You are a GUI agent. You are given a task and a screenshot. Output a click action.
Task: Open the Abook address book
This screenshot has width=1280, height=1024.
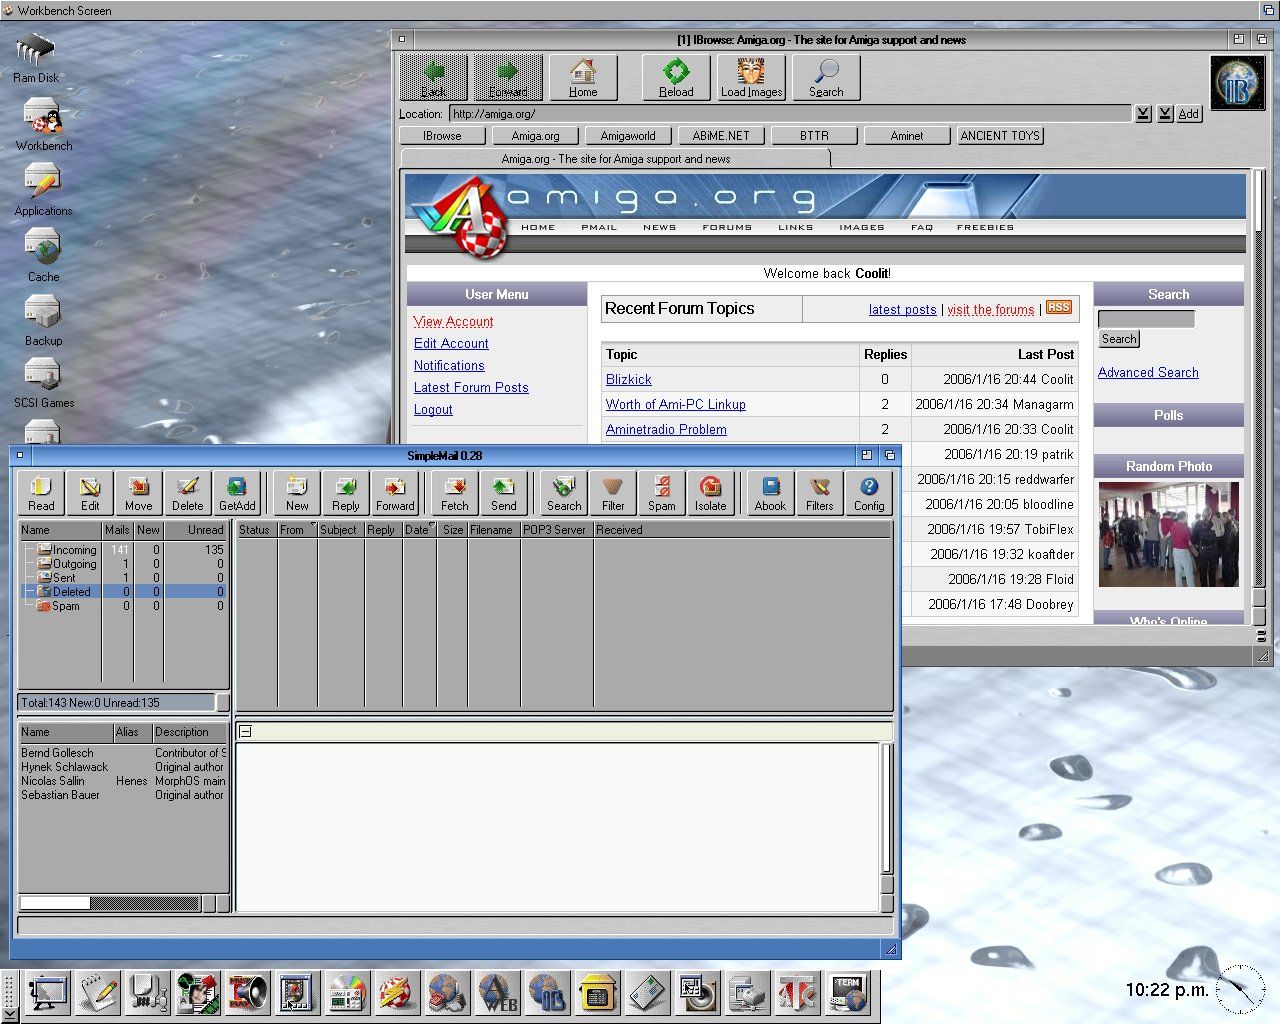770,493
